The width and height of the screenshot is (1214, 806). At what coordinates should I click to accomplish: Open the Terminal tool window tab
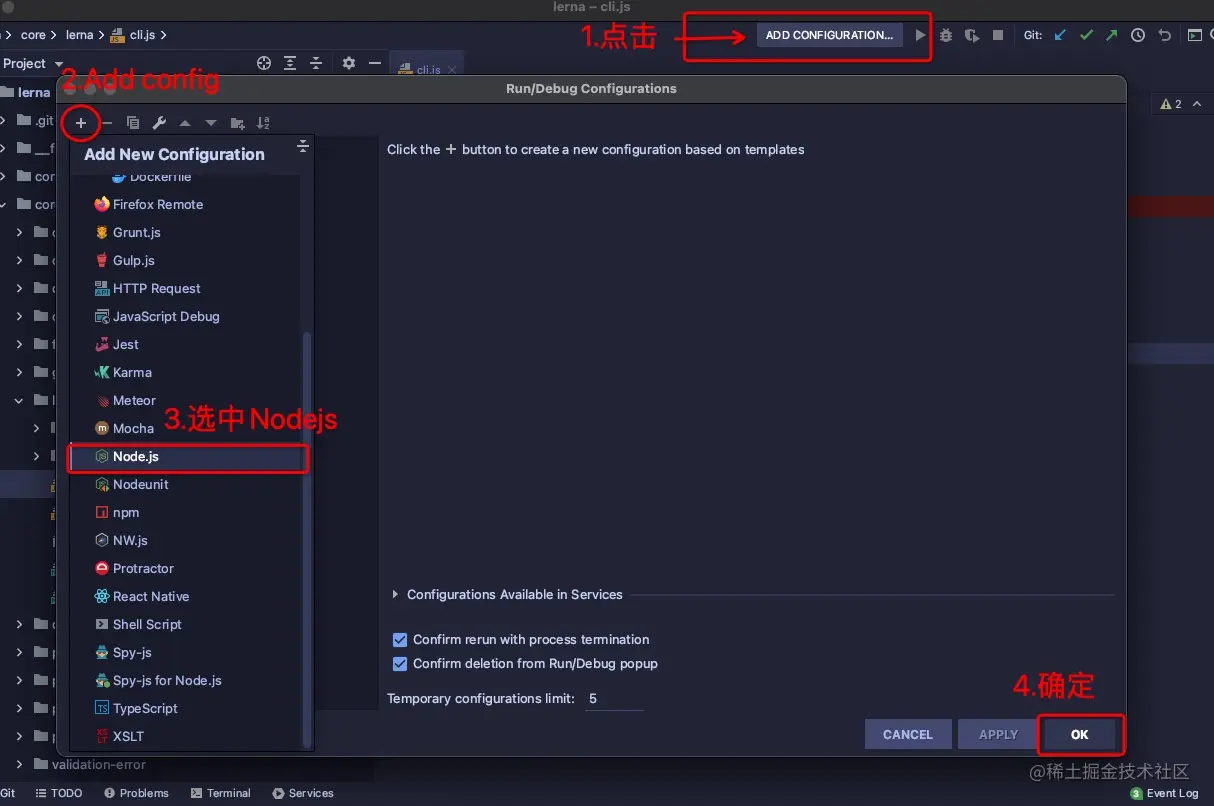point(220,794)
